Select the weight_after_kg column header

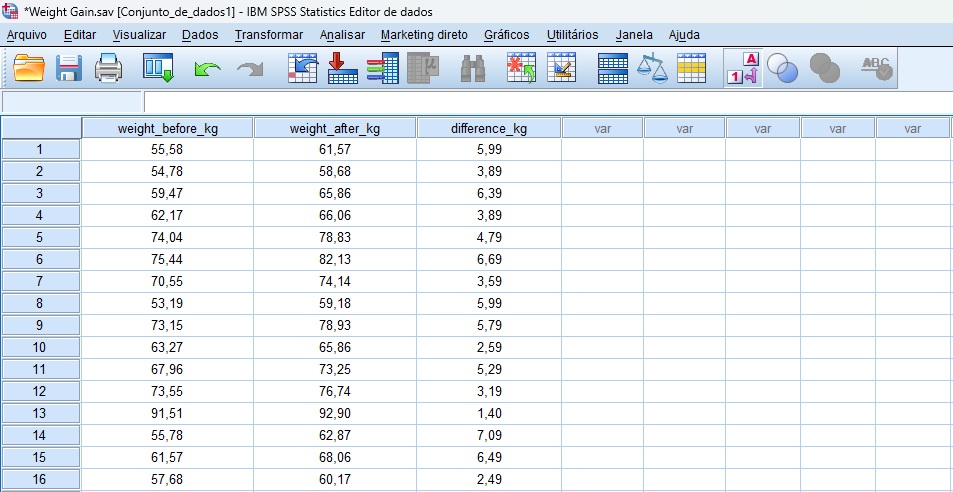click(335, 128)
